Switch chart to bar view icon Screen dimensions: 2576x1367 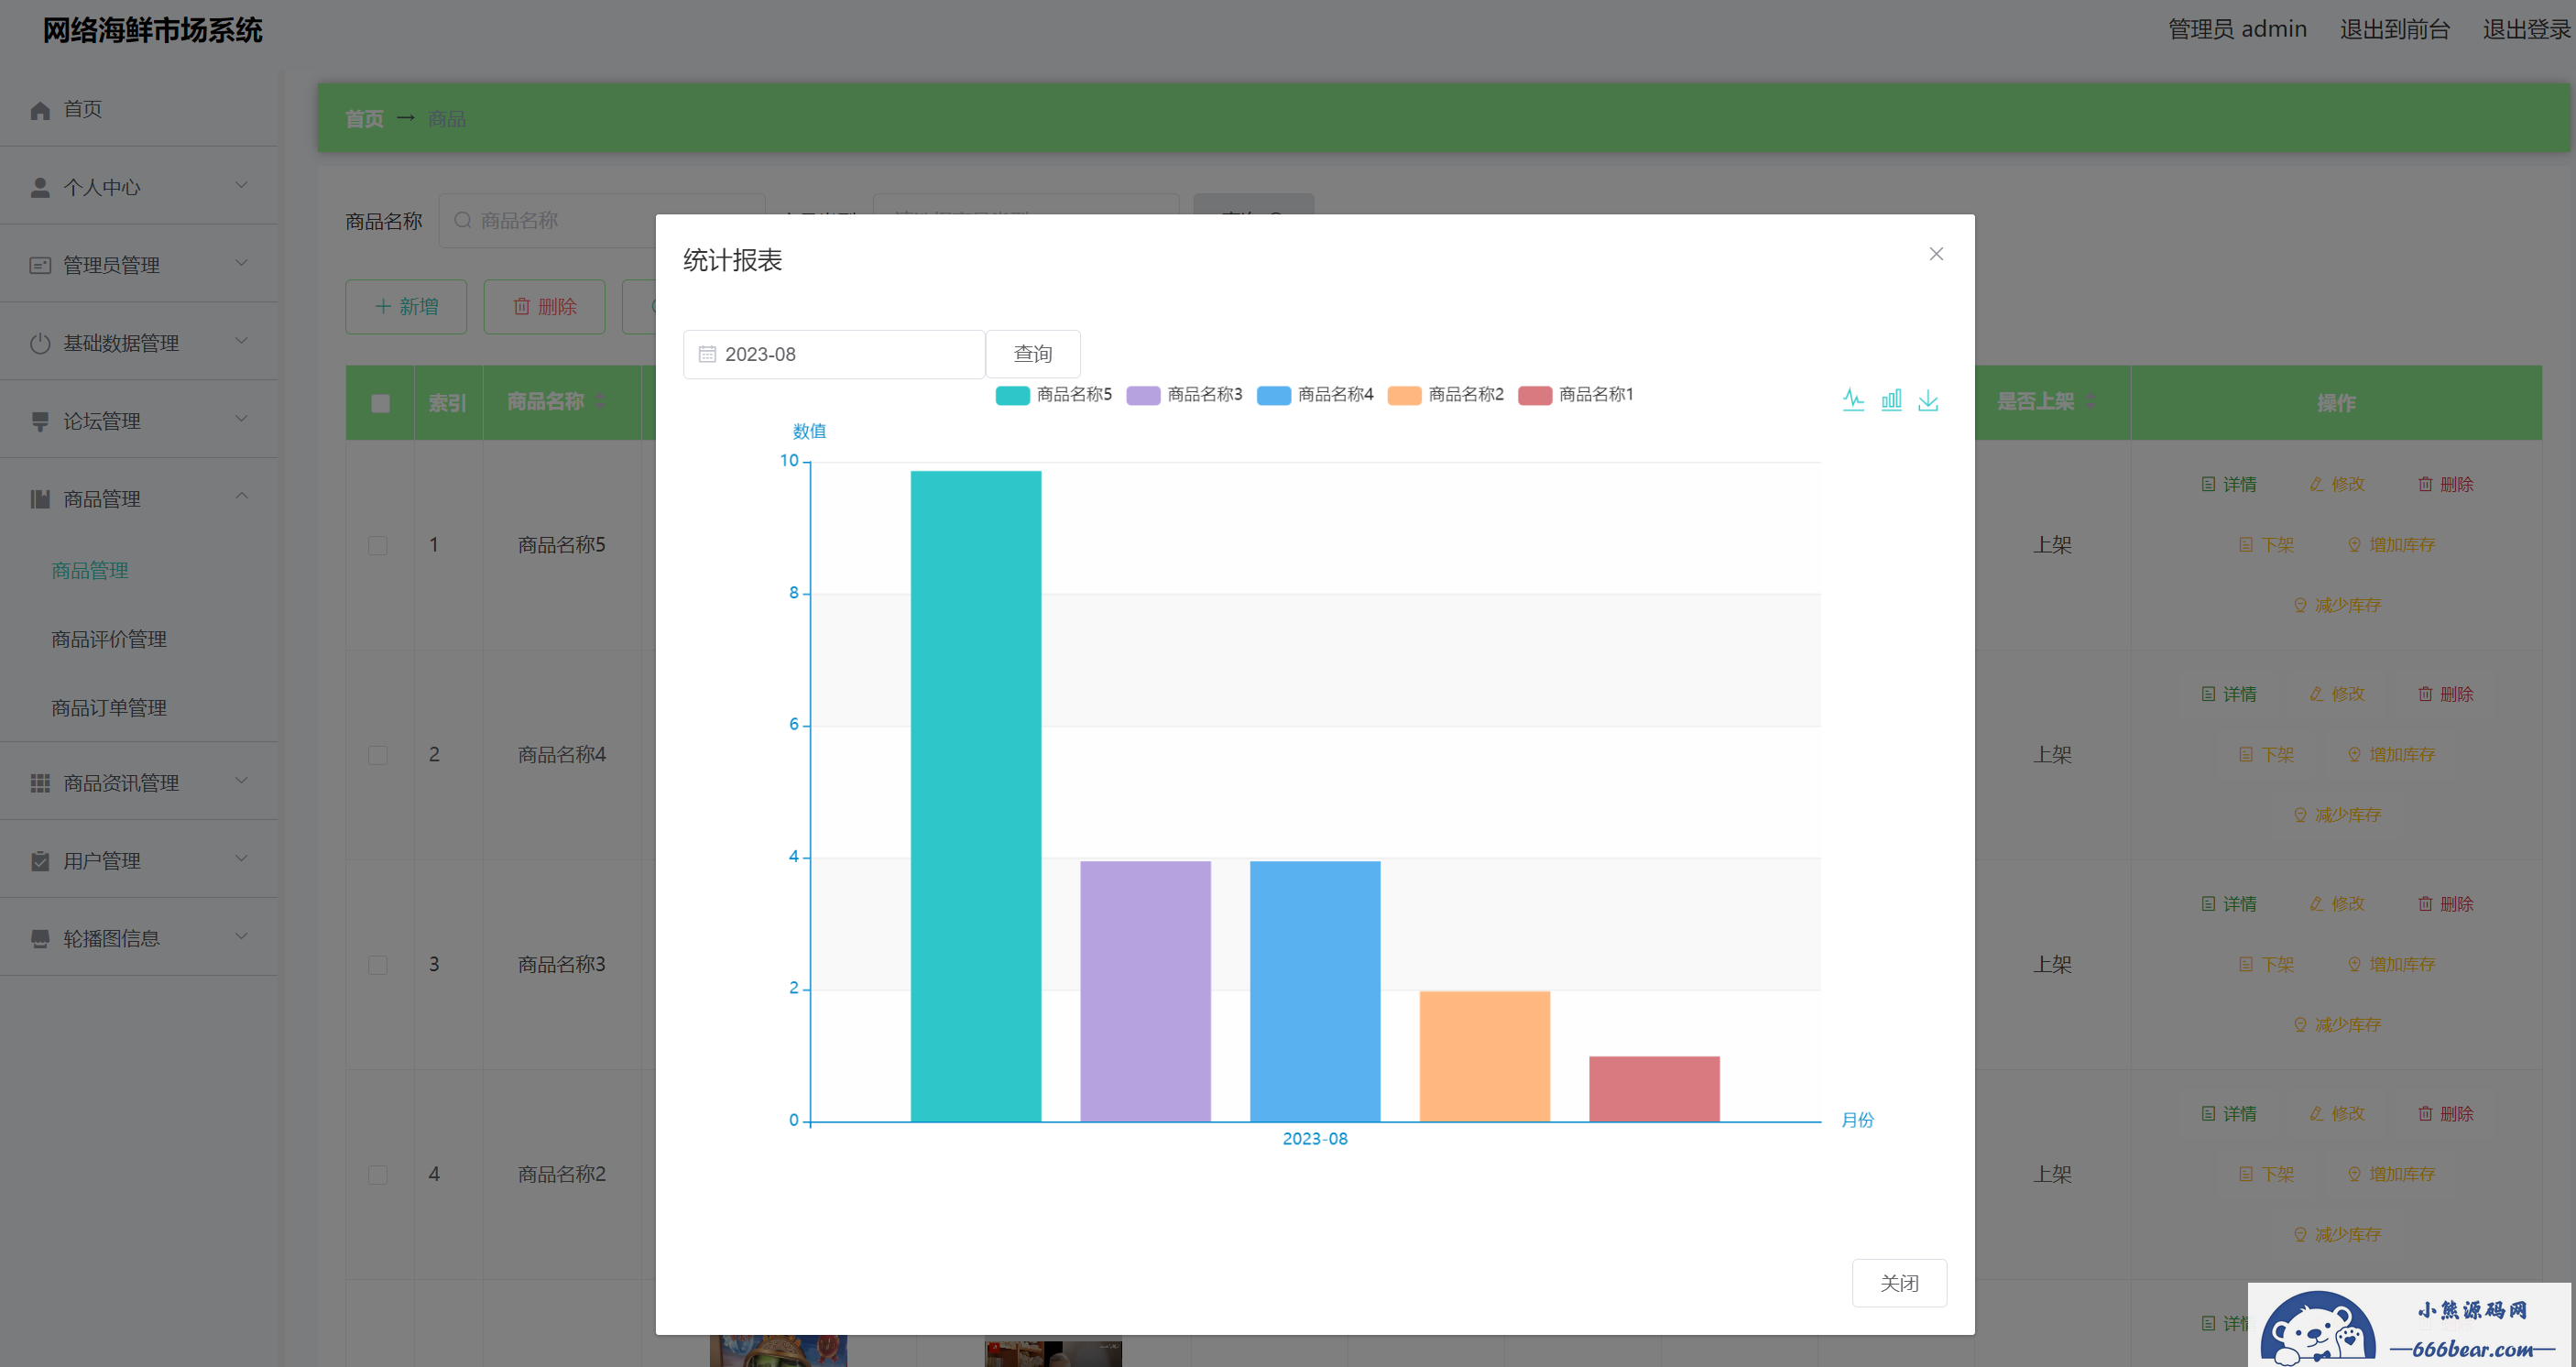pyautogui.click(x=1891, y=400)
